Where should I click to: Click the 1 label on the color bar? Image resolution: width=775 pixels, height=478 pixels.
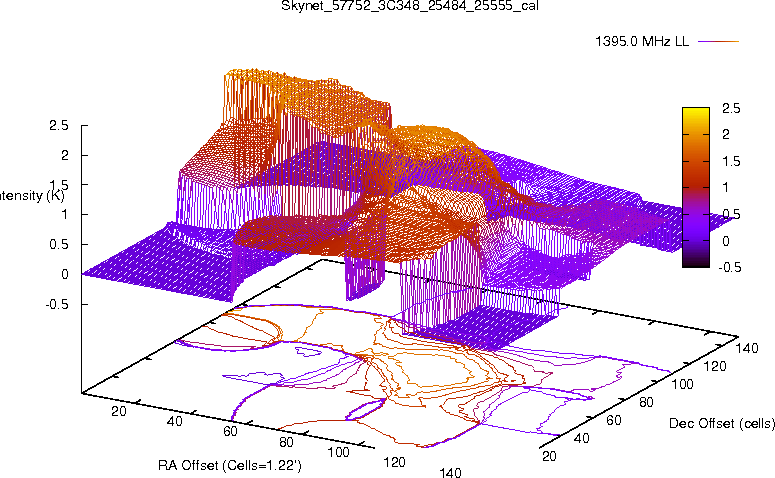(726, 187)
